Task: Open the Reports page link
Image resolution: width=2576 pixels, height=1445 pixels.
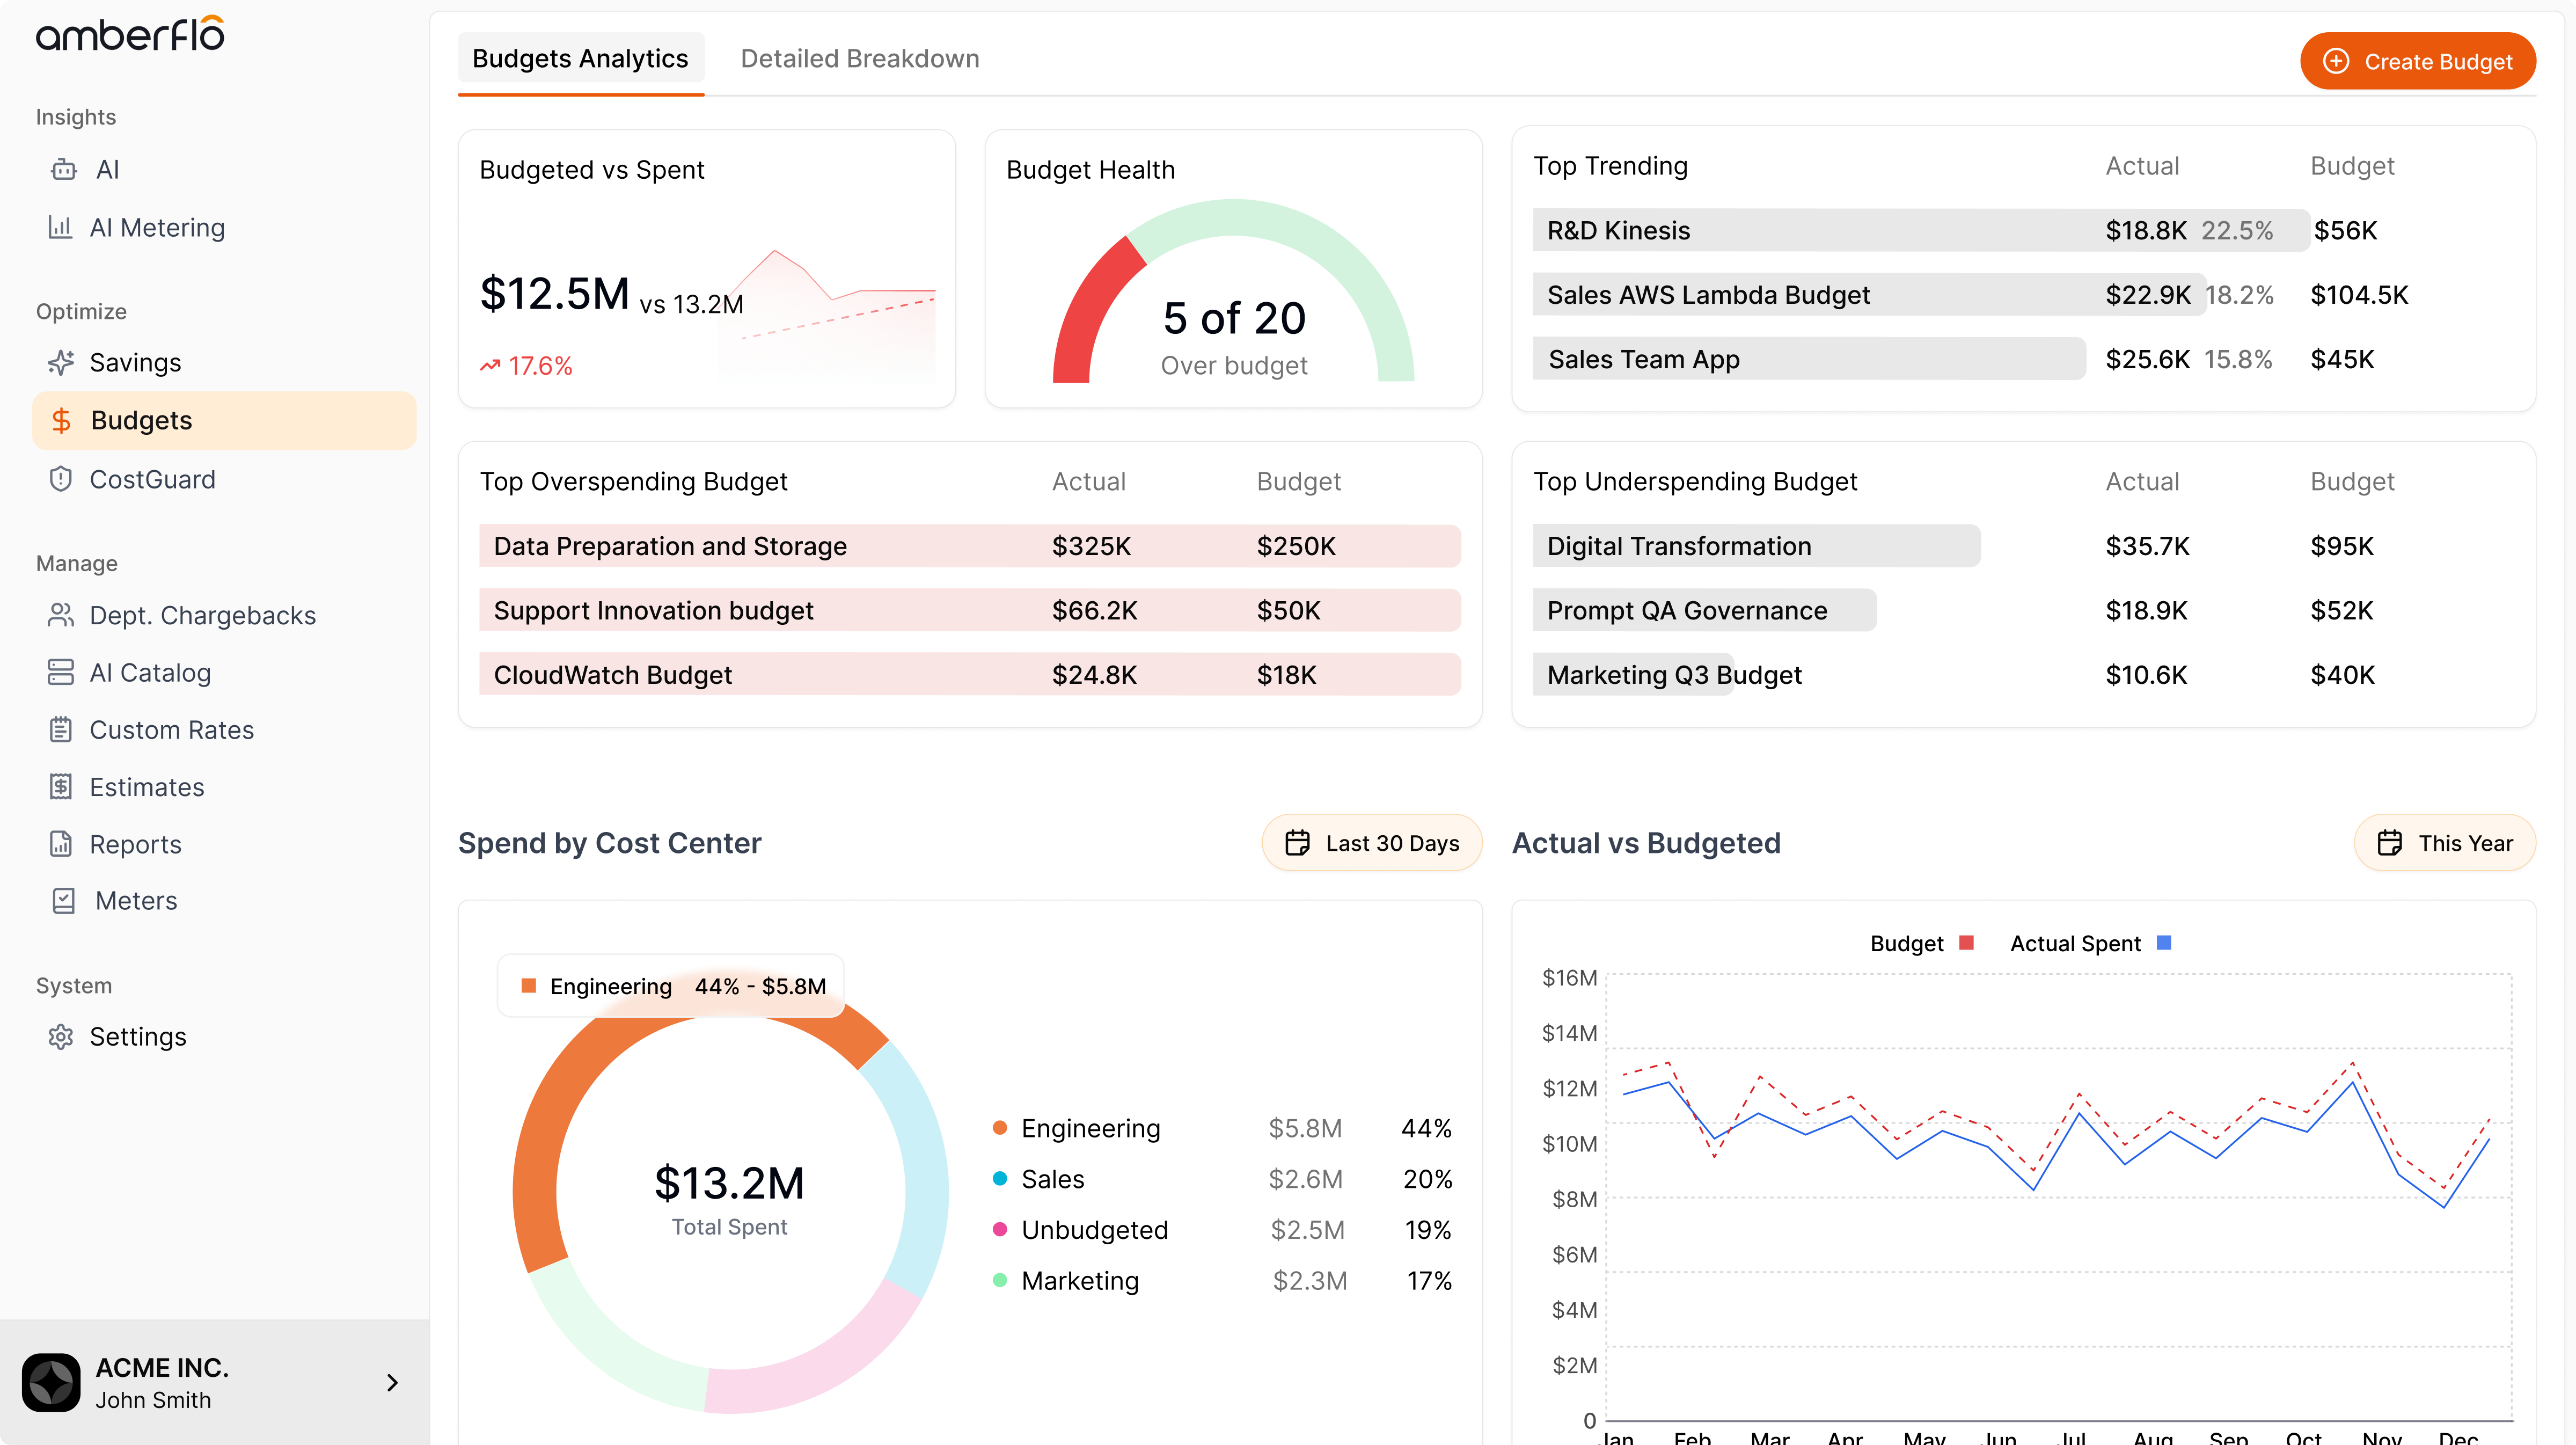Action: (135, 844)
